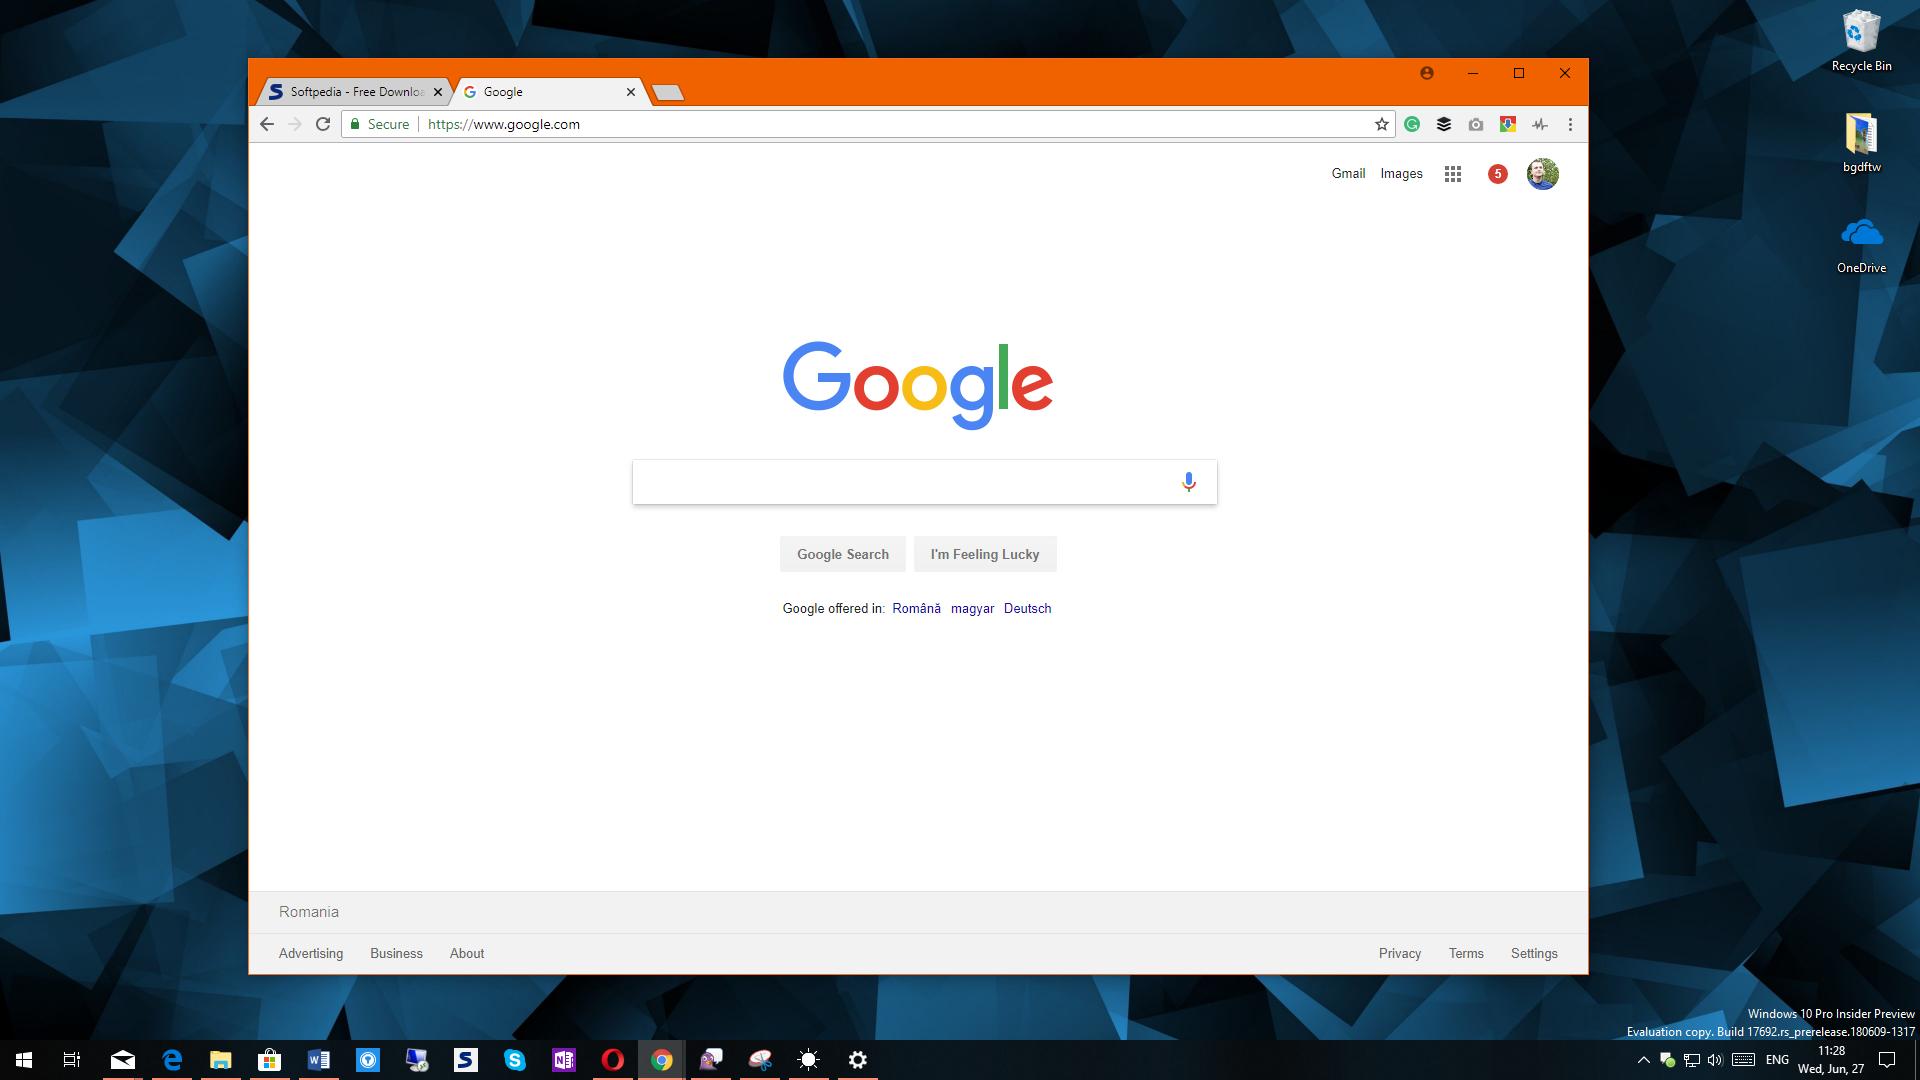Image resolution: width=1920 pixels, height=1080 pixels.
Task: Click the About link in footer
Action: (x=467, y=953)
